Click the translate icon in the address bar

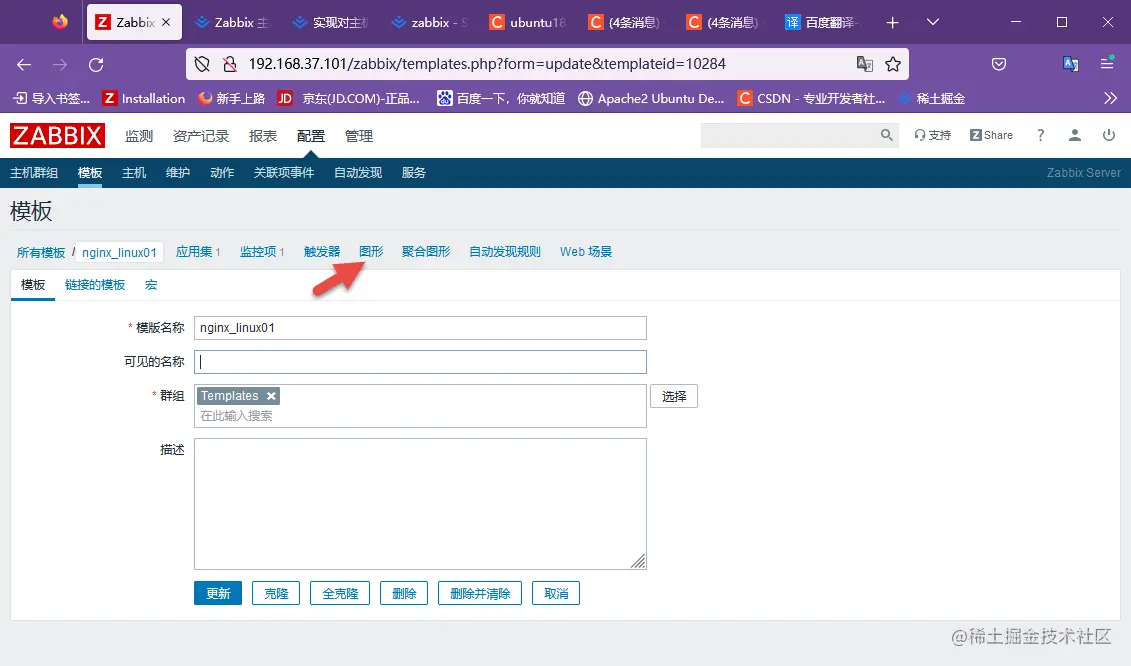point(863,62)
